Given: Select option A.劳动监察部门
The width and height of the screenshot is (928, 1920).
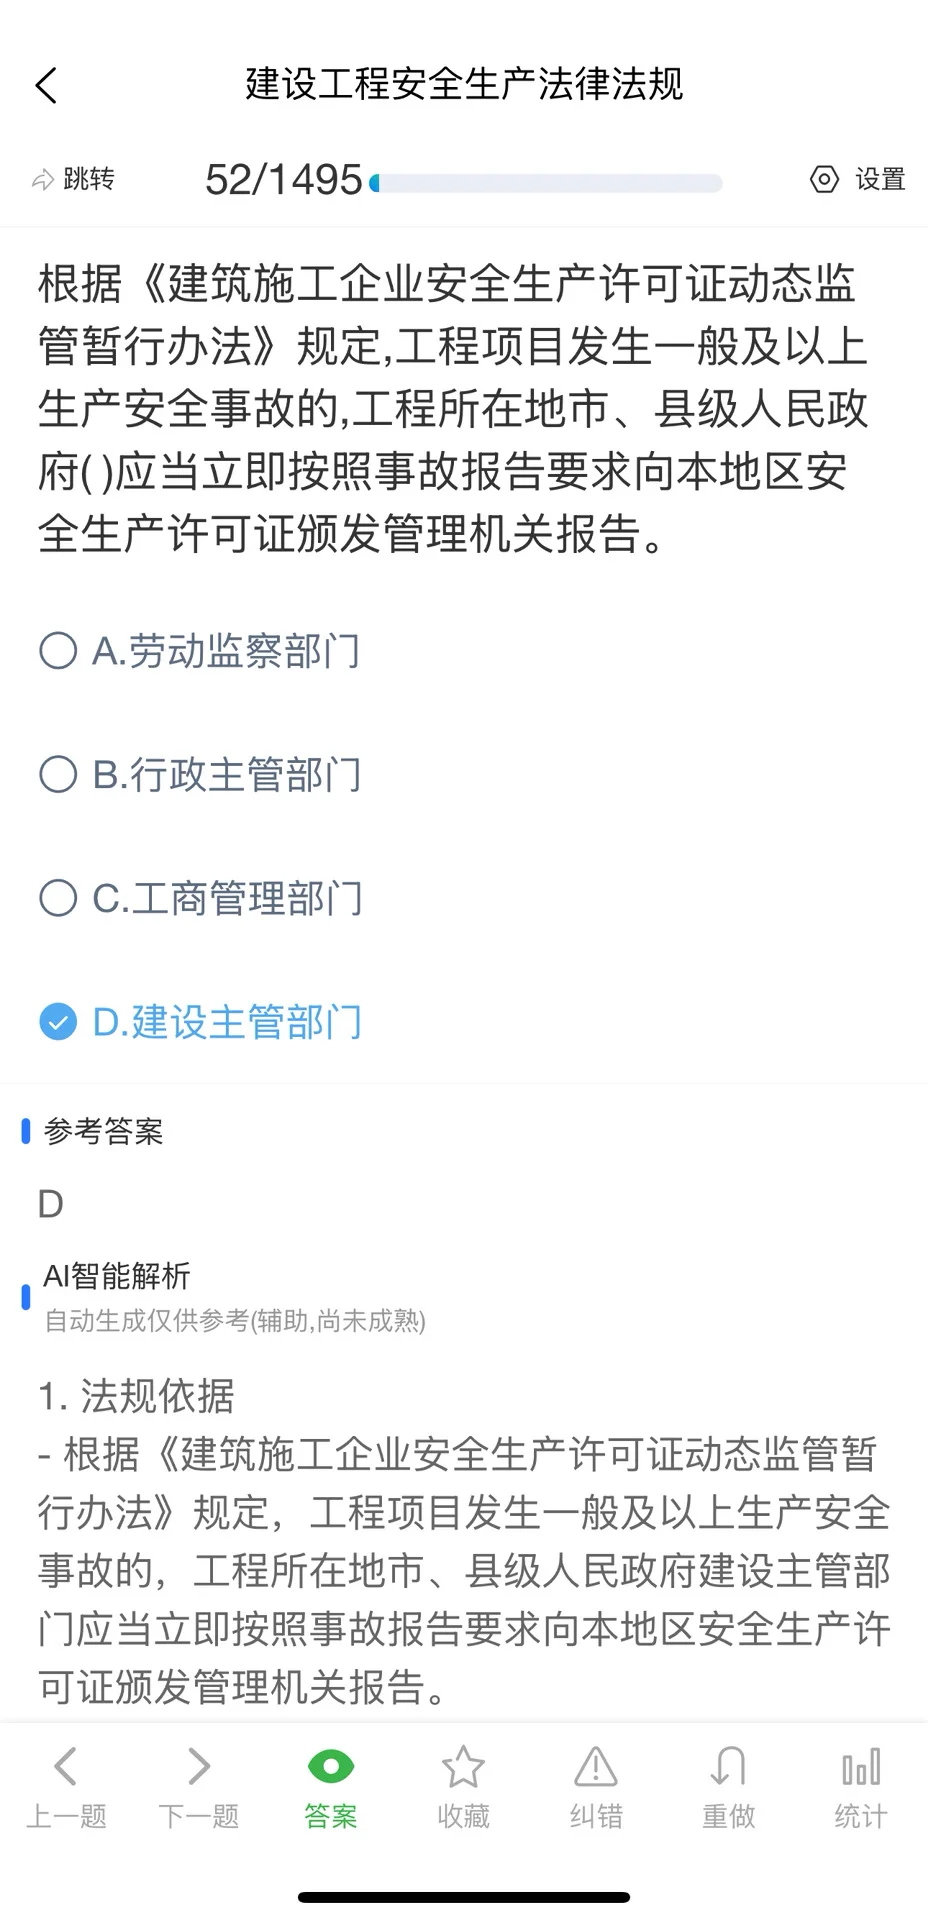Looking at the screenshot, I should 200,651.
